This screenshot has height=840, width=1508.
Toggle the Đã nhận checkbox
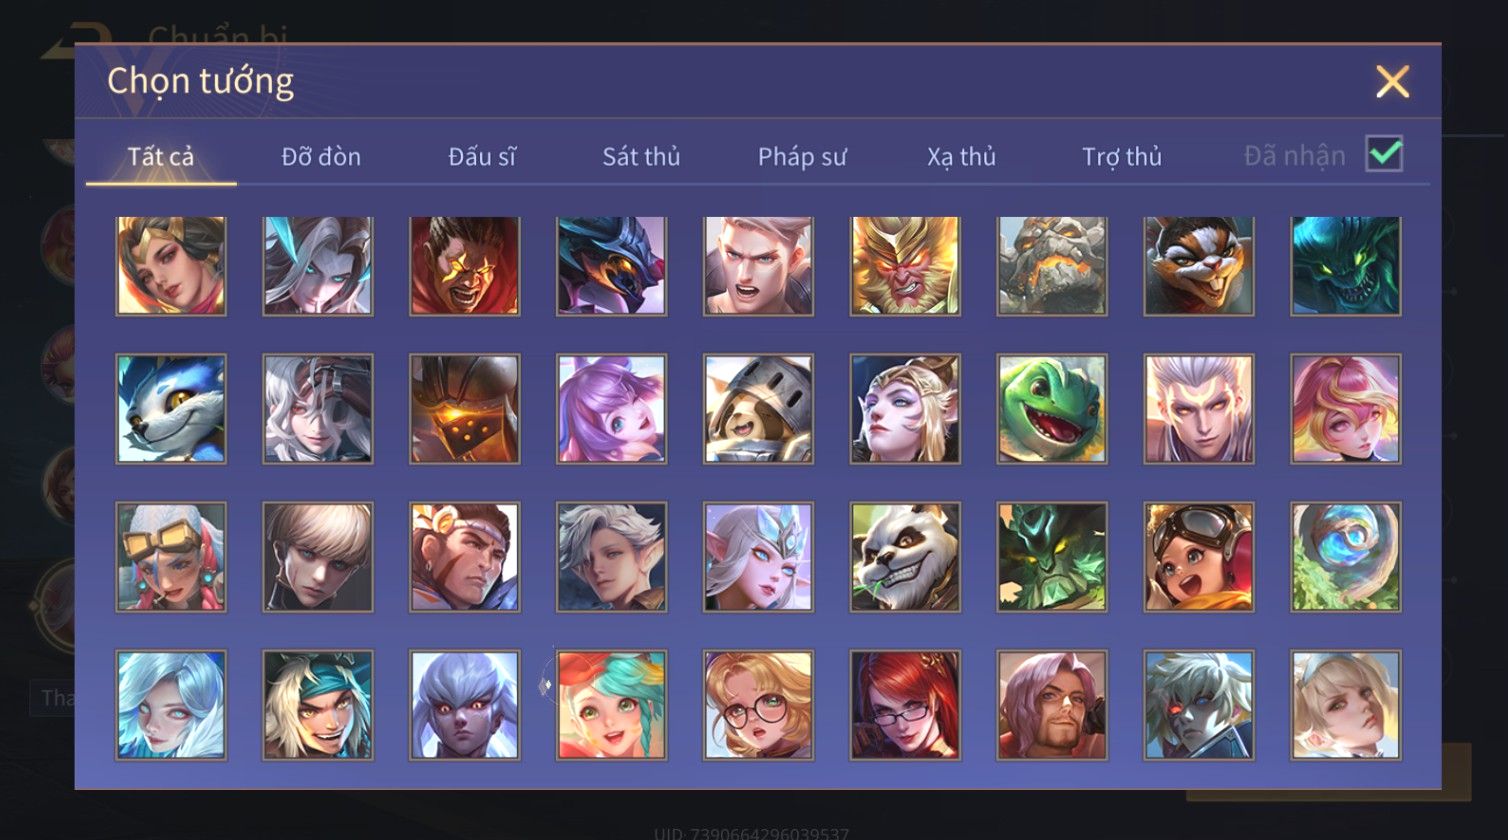[1384, 154]
